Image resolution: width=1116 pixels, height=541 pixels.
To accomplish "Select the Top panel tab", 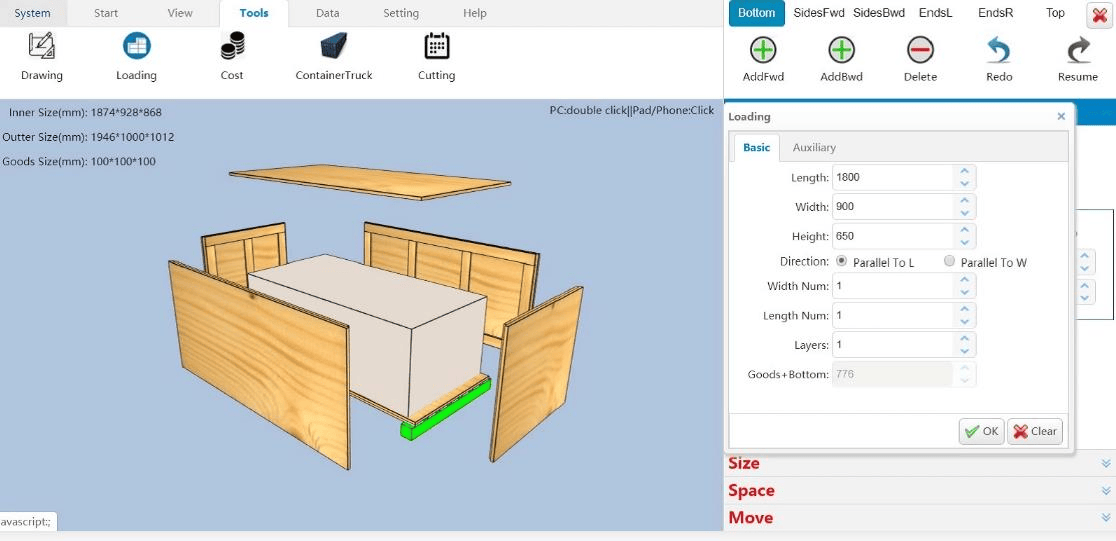I will tap(1056, 13).
